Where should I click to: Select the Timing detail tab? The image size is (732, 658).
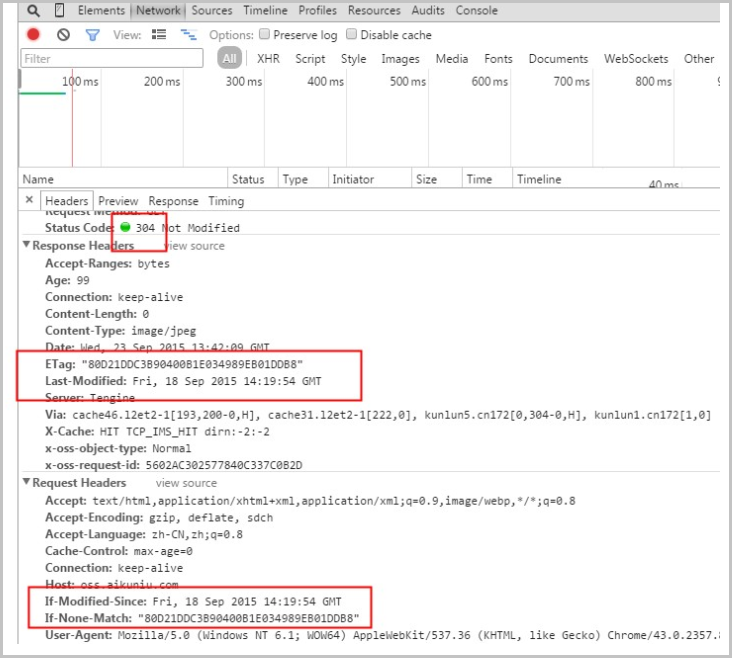pyautogui.click(x=226, y=201)
